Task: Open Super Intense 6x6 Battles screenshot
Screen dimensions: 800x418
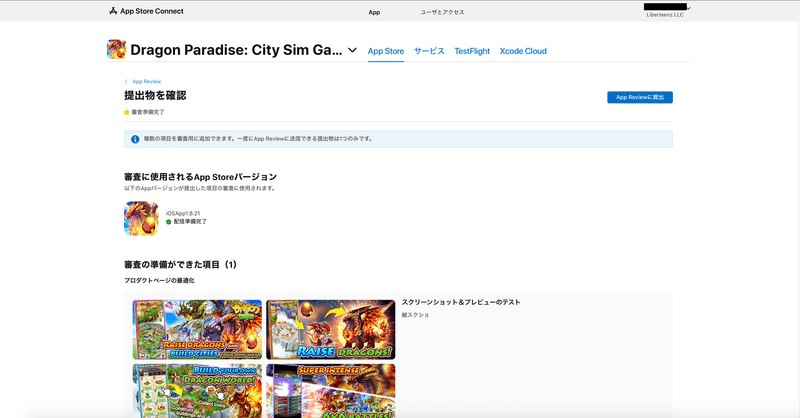Action: 331,391
